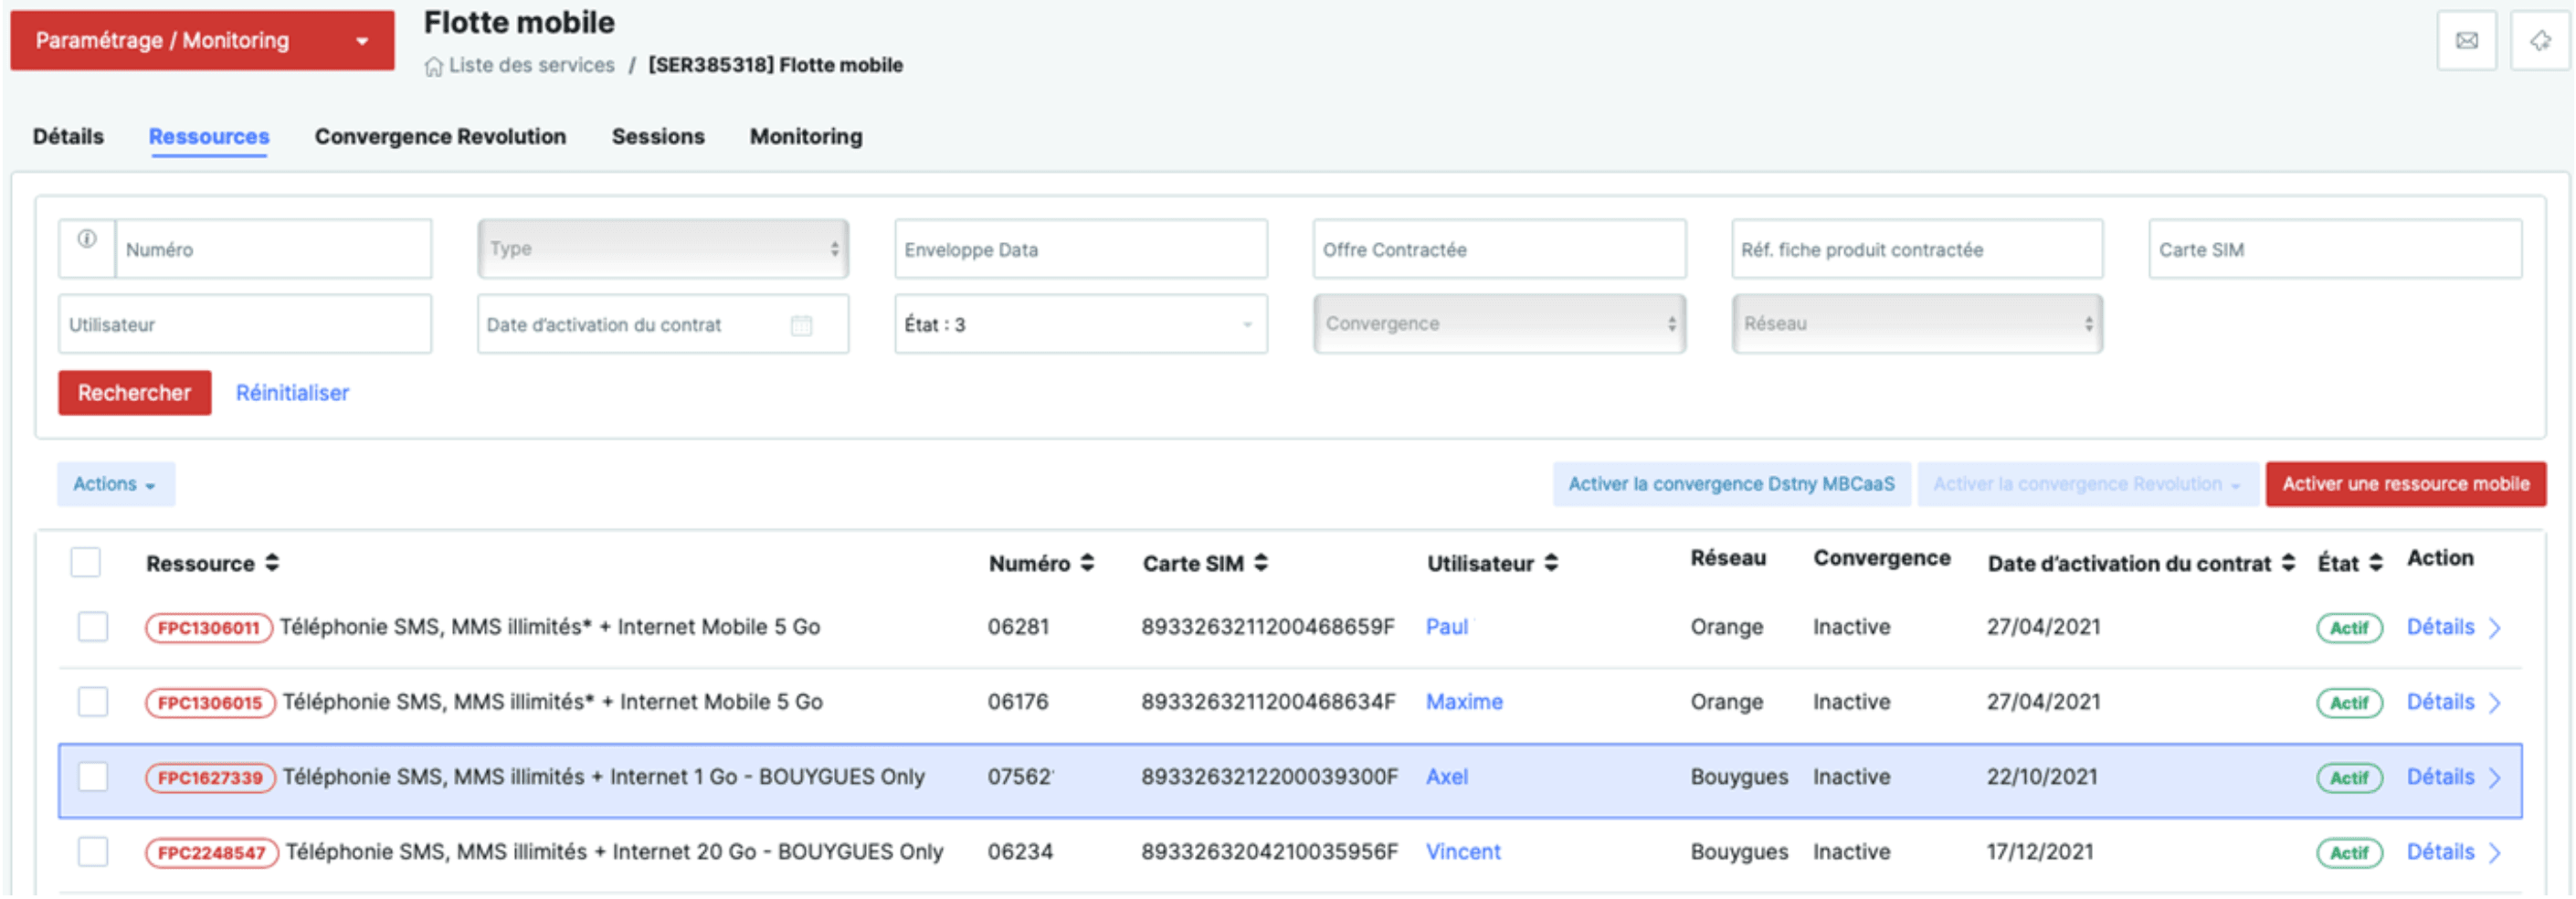Click the info icon beside Numéro field

[87, 240]
